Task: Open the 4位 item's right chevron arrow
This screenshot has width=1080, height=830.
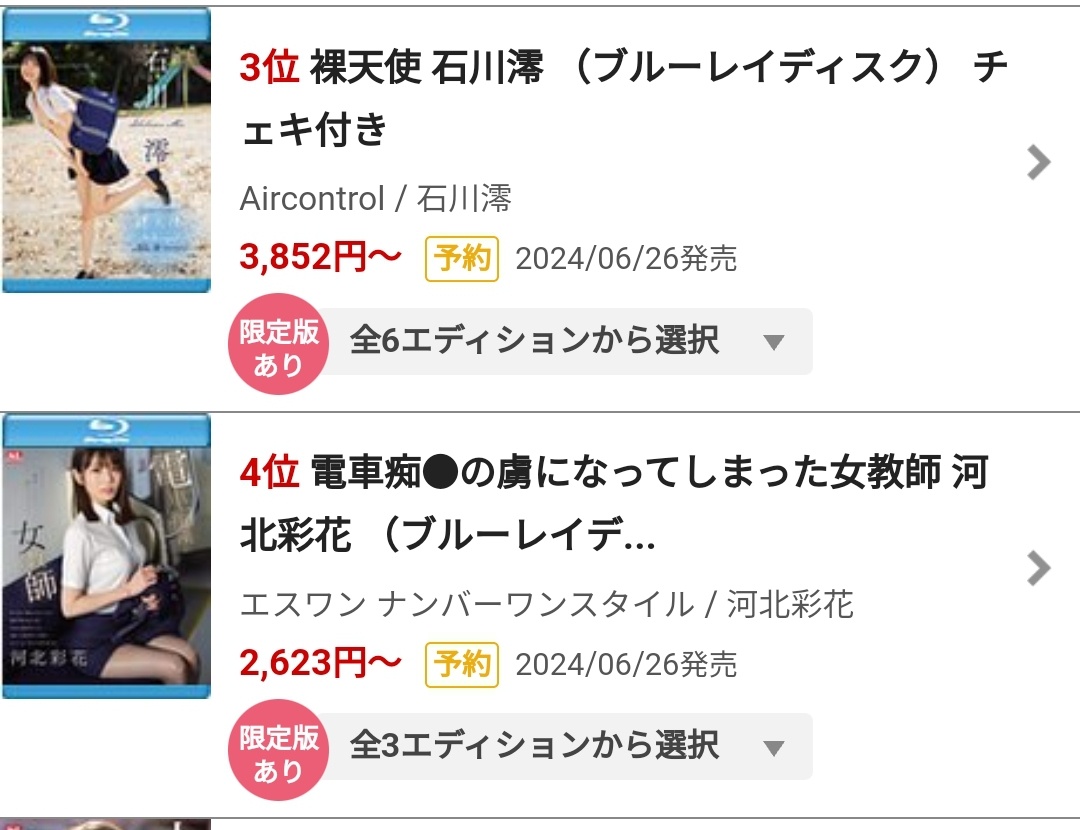Action: [x=1038, y=568]
